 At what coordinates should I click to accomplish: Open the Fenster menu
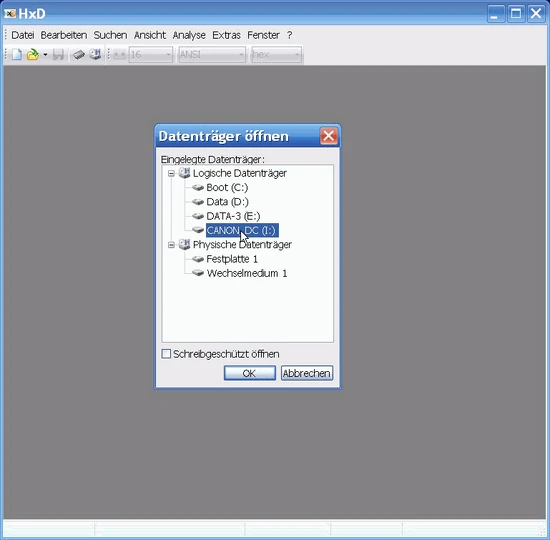(x=263, y=35)
